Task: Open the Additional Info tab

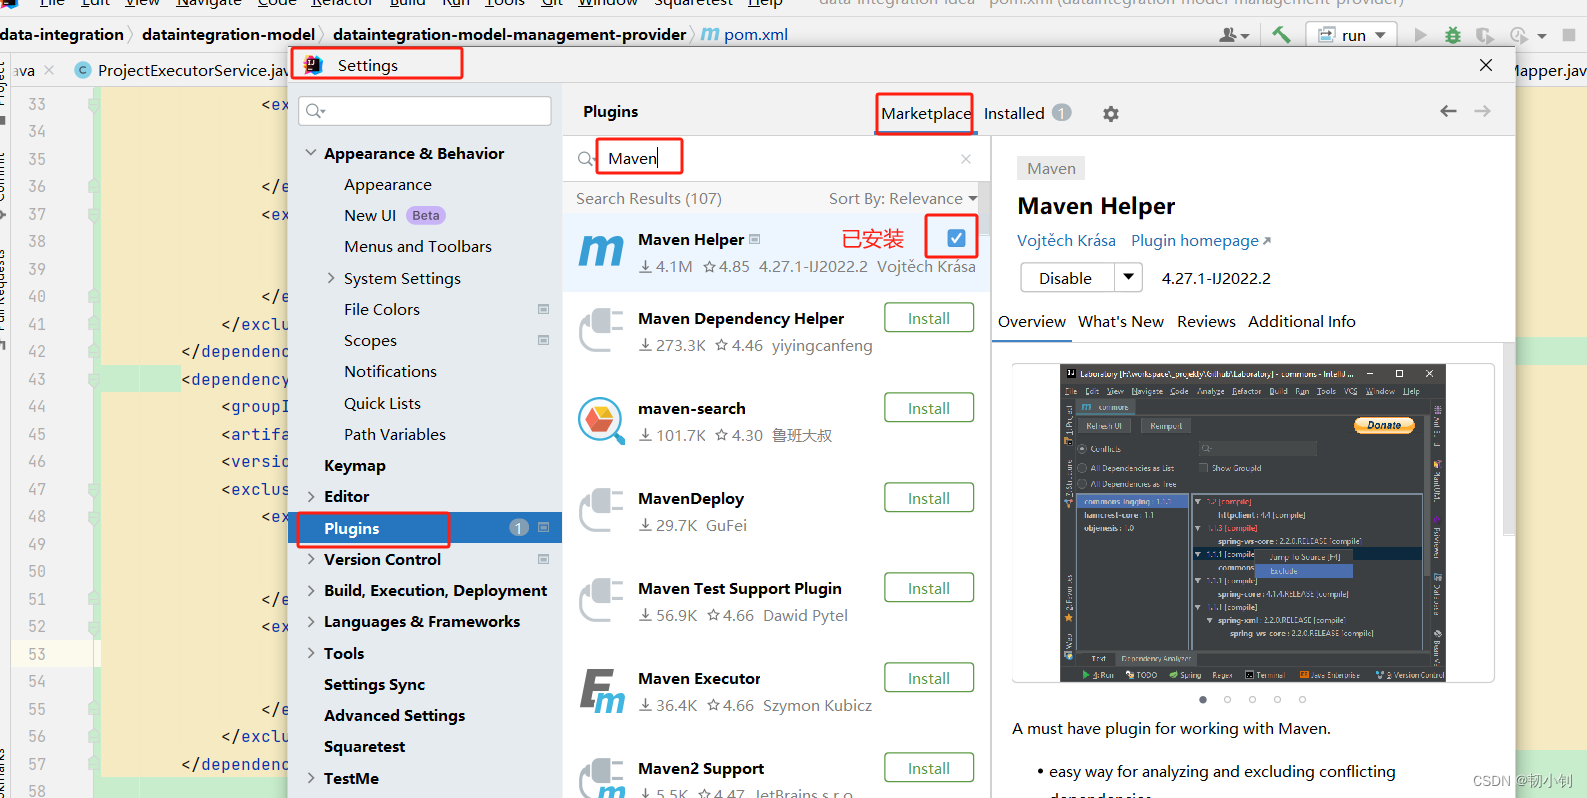Action: [1302, 321]
